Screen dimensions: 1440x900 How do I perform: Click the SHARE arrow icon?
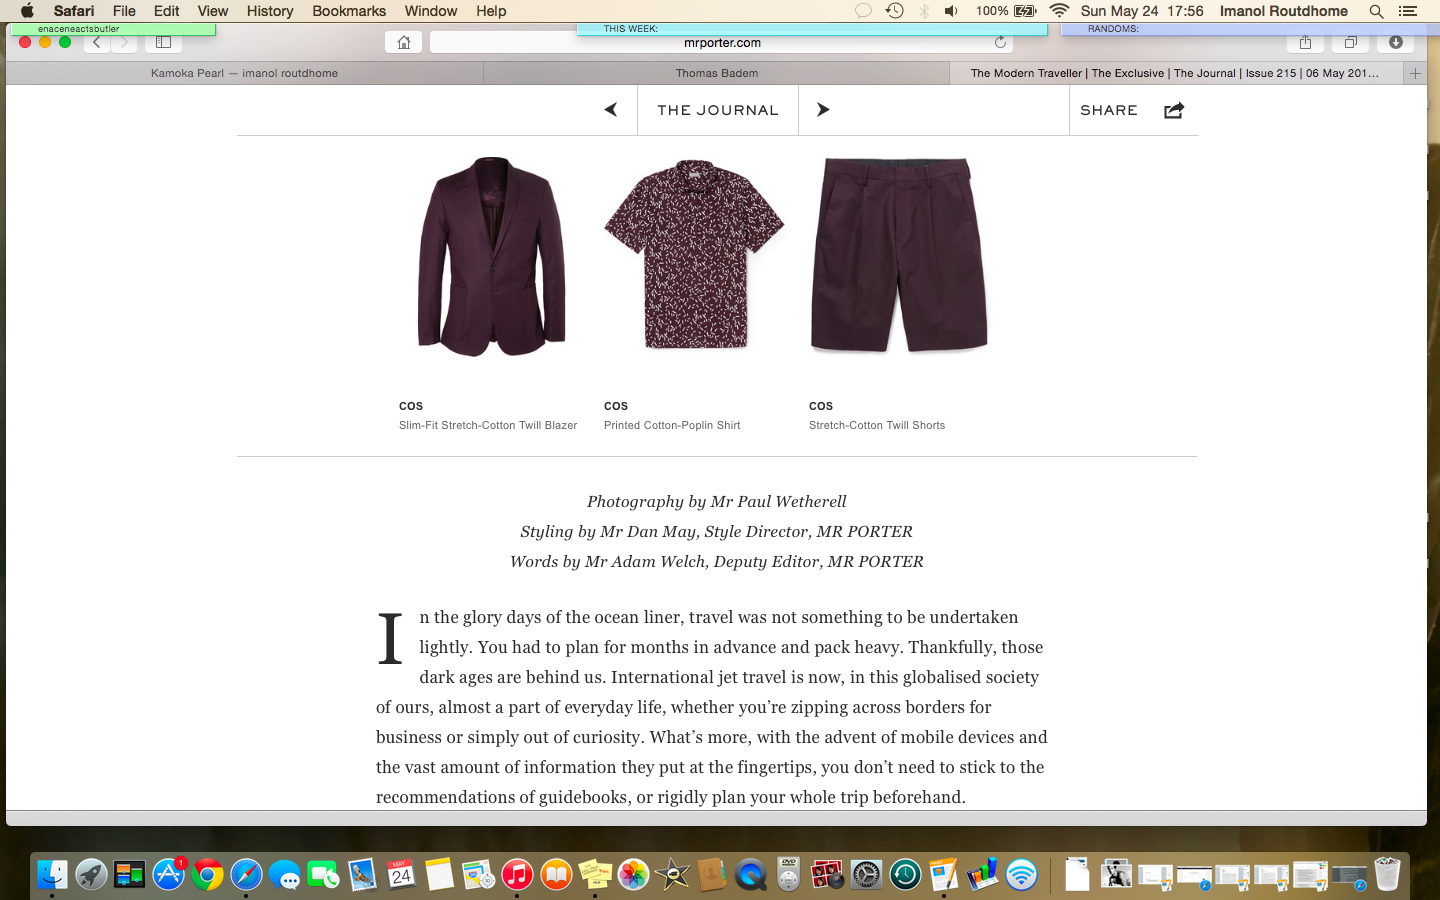coord(1174,110)
